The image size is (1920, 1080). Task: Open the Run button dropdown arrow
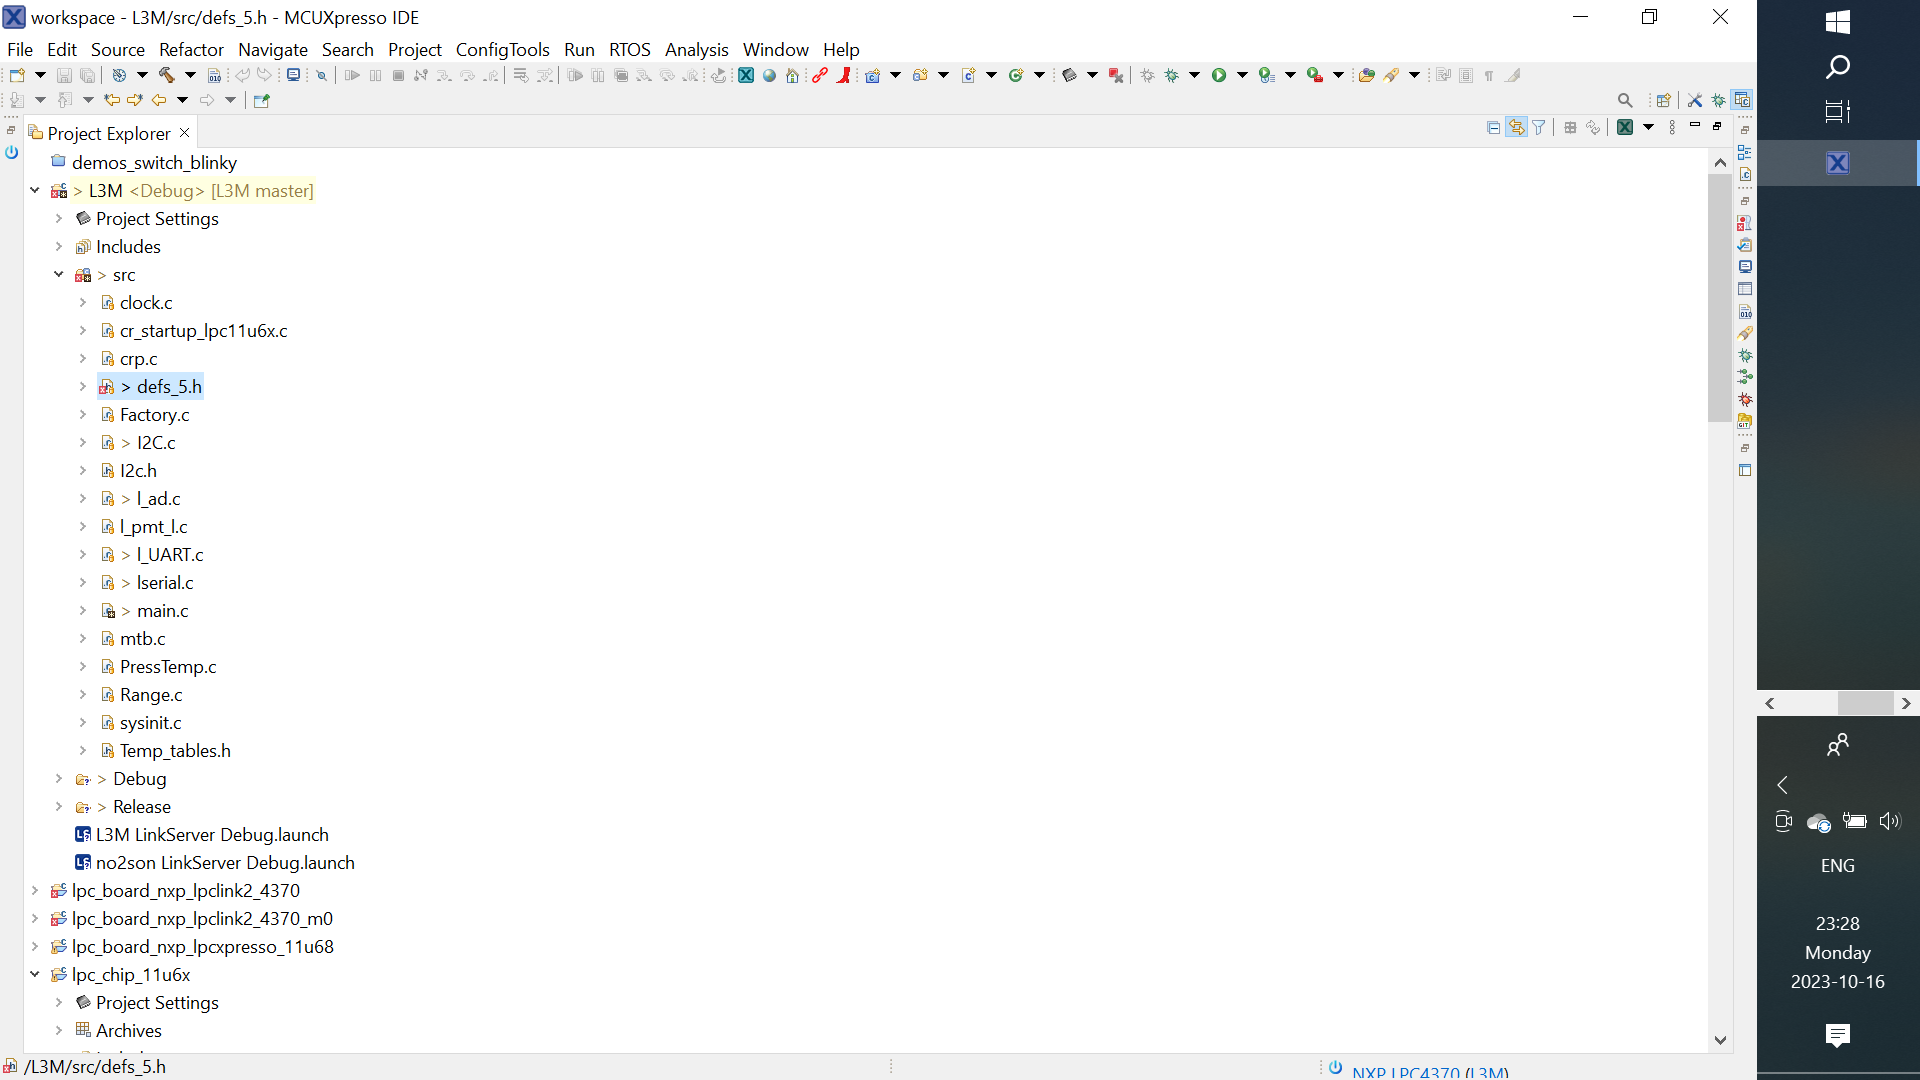point(1243,75)
